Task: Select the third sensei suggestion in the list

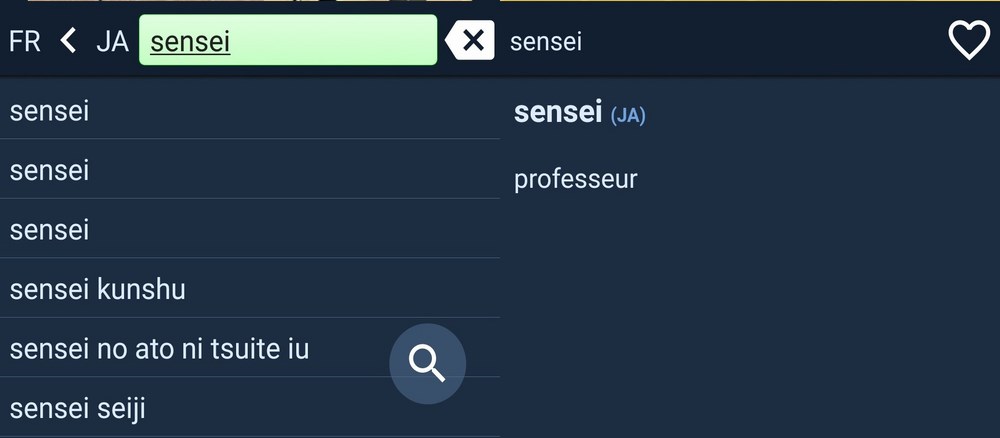Action: coord(50,230)
